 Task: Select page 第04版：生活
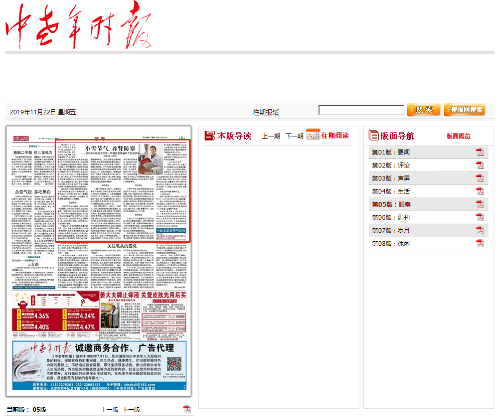(x=391, y=191)
